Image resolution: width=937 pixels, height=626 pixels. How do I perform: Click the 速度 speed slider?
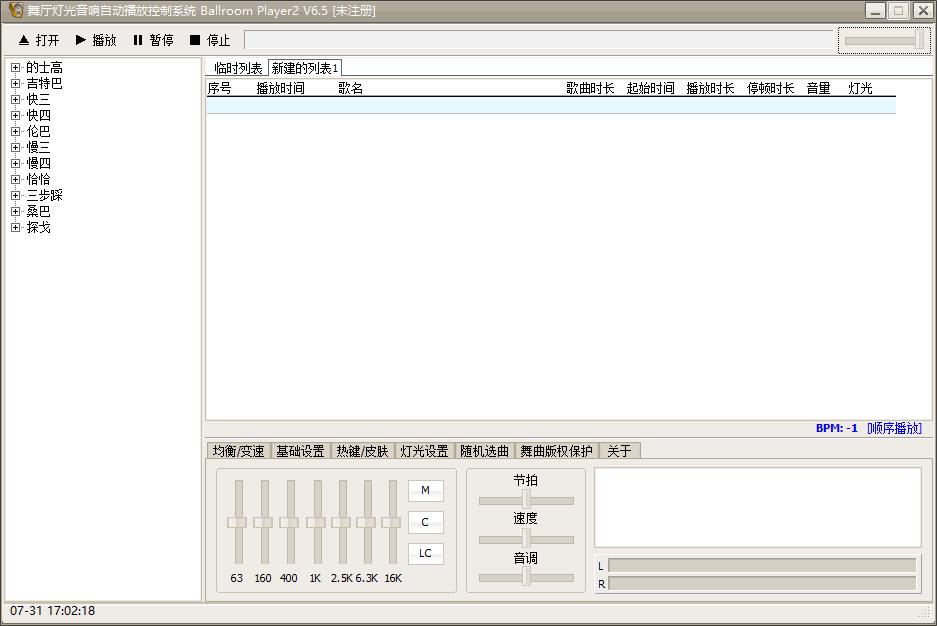(526, 539)
